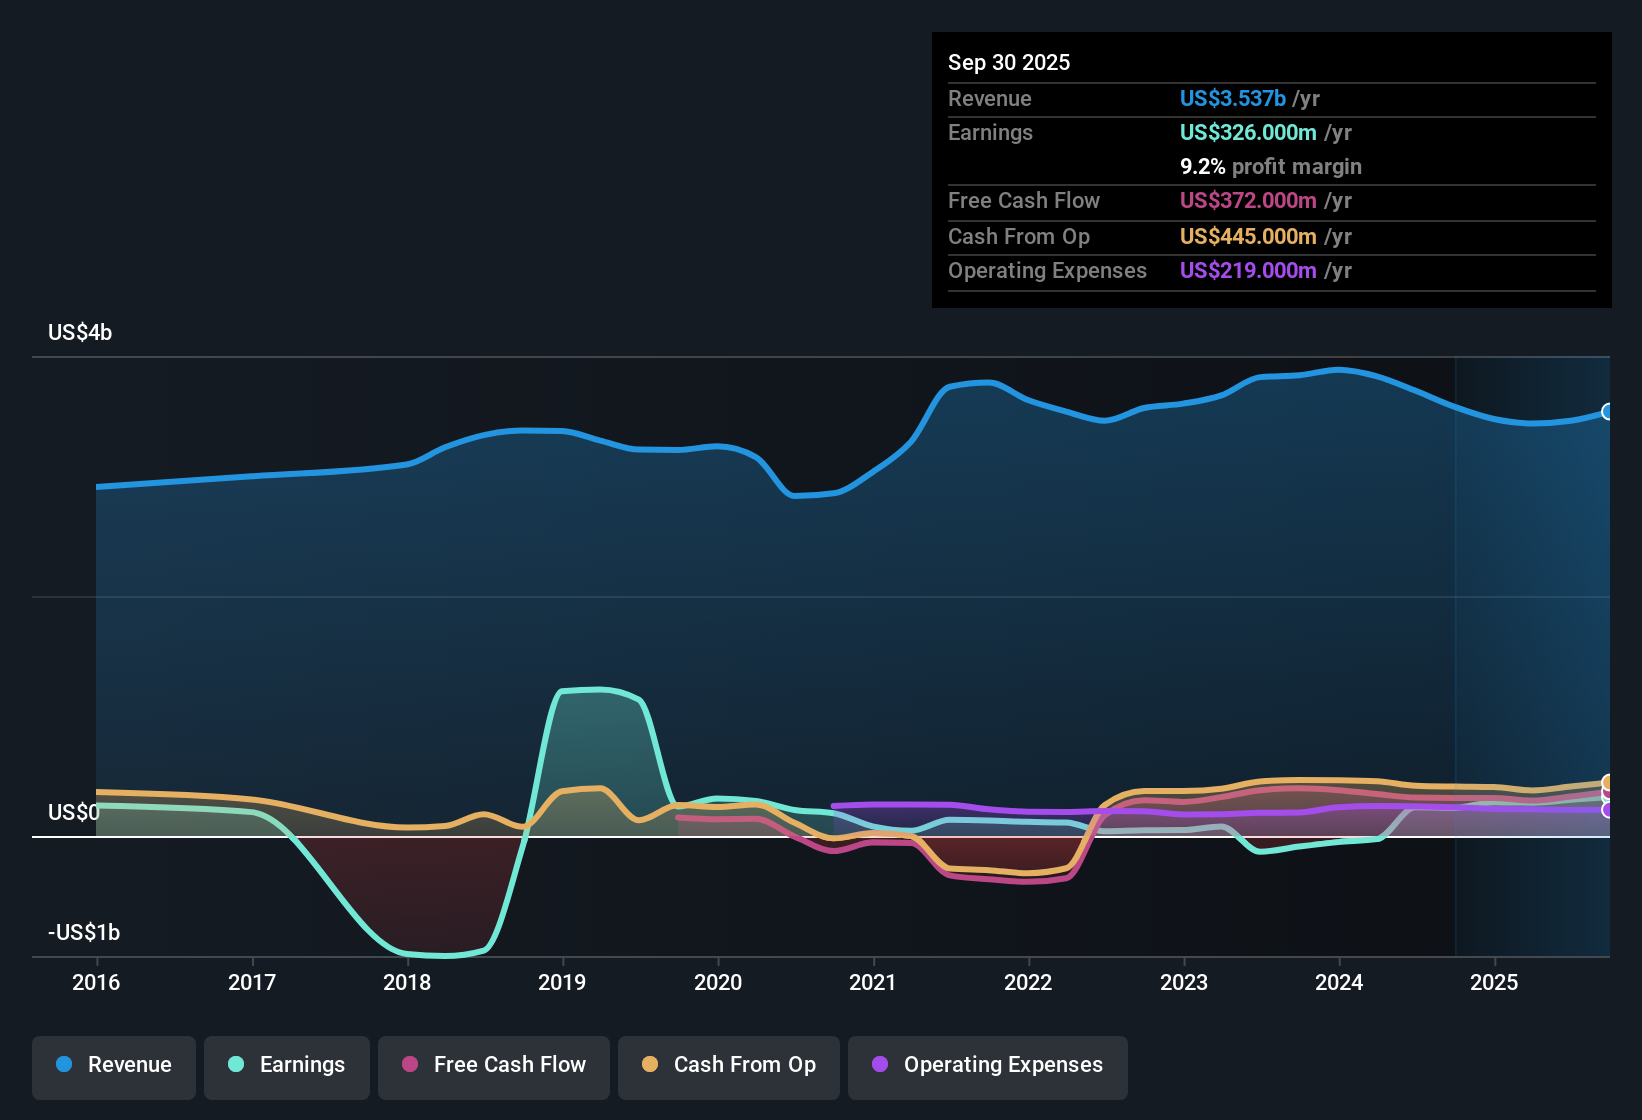Click the purple Operating Expenses dot icon
The width and height of the screenshot is (1642, 1120).
[879, 1065]
